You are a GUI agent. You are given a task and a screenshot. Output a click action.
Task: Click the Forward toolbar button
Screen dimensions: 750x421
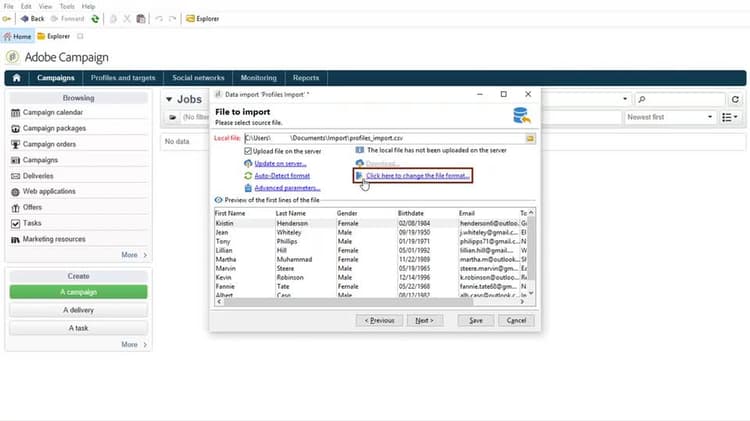67,19
